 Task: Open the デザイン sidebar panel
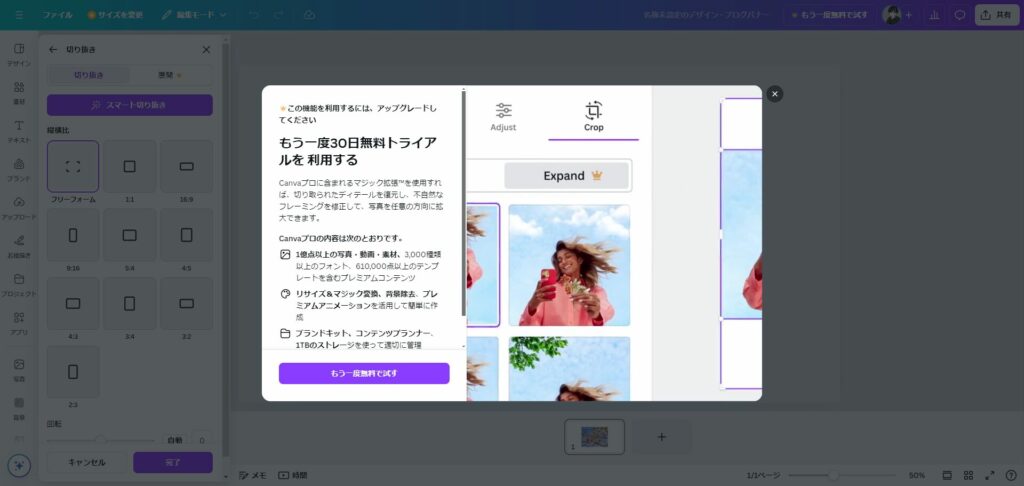pos(19,55)
